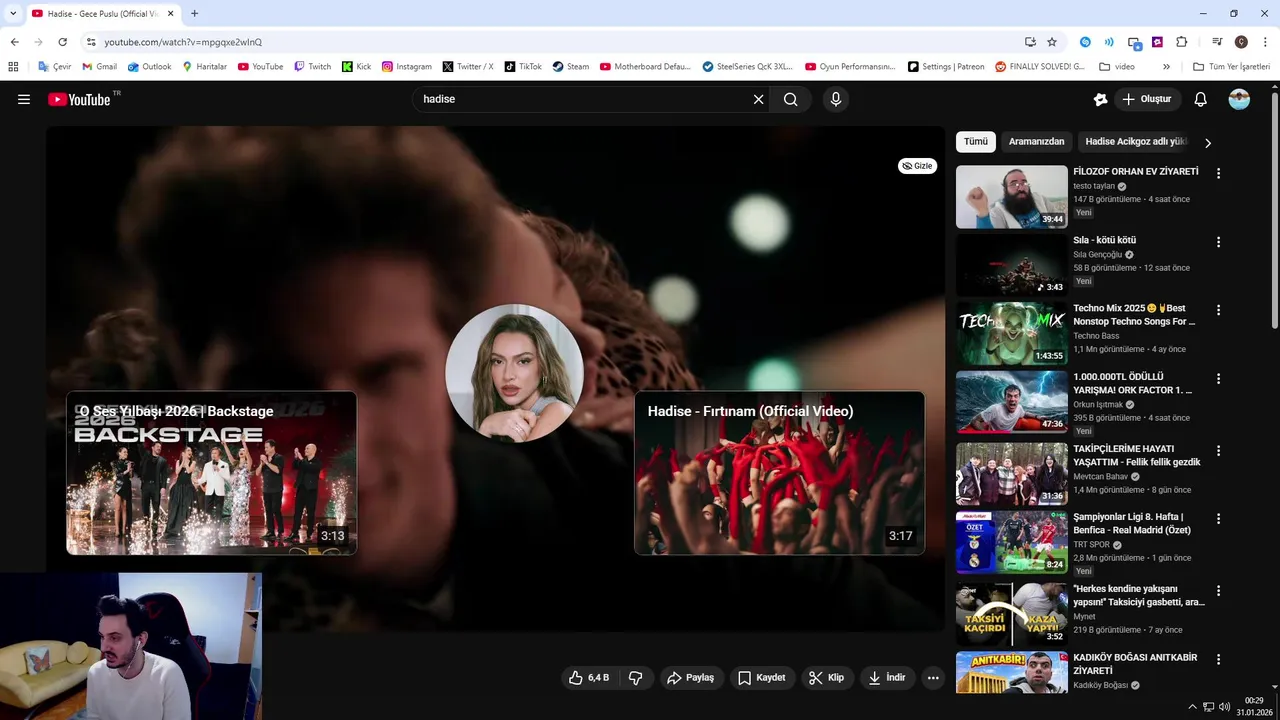This screenshot has width=1280, height=720.
Task: Create content with the Oluştur button
Action: pos(1146,99)
